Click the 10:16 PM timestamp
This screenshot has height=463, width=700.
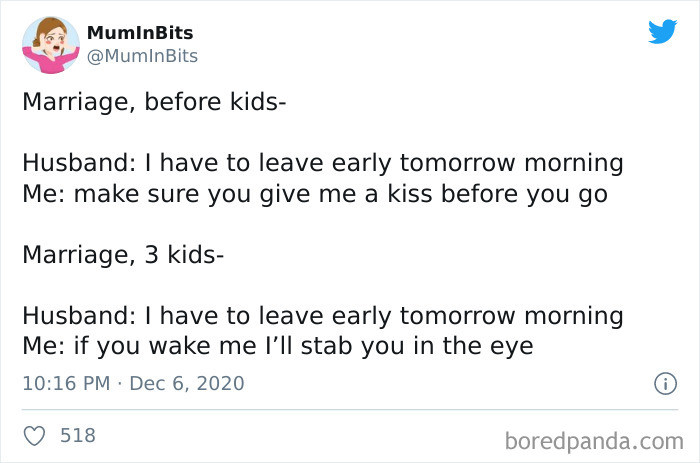60,383
